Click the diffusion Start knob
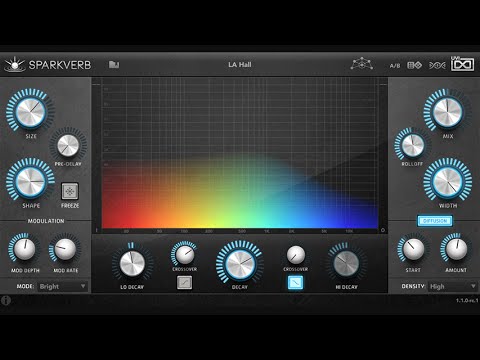The image size is (480, 360). (413, 249)
